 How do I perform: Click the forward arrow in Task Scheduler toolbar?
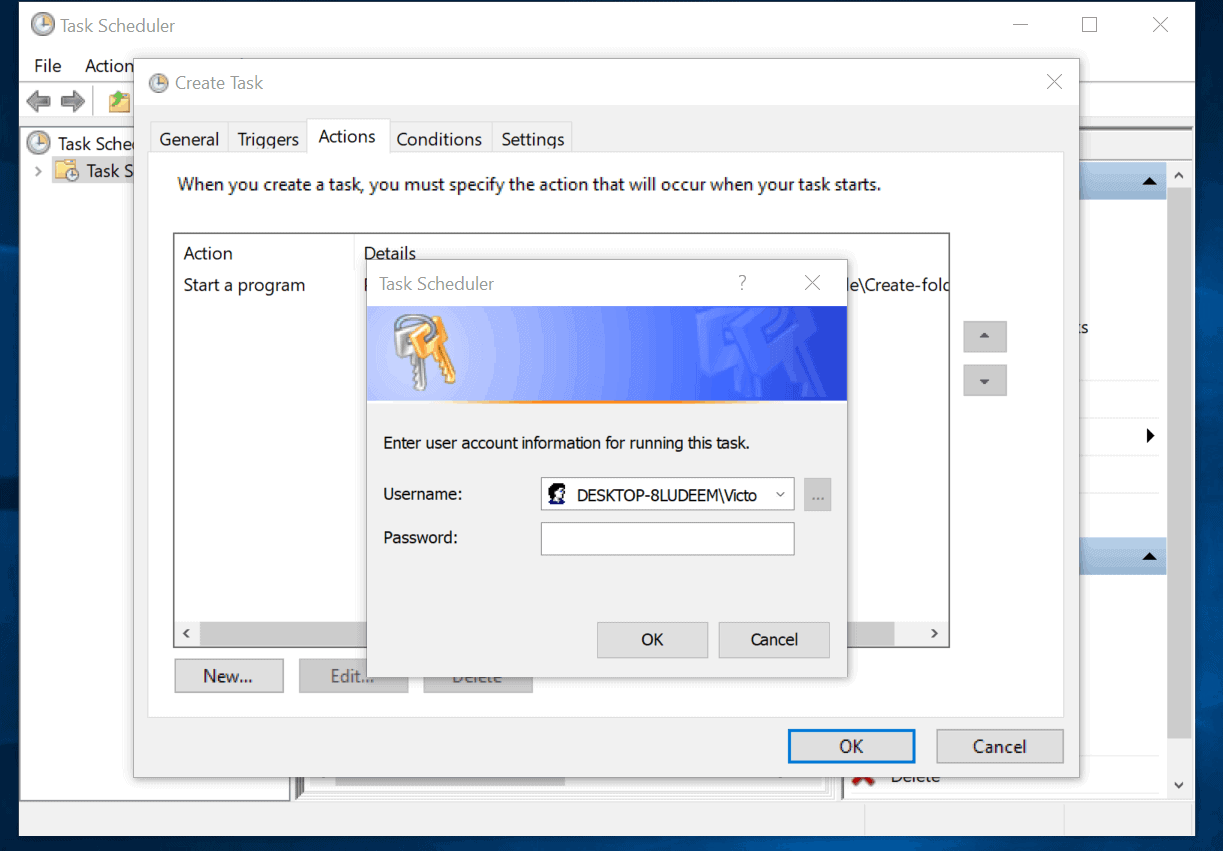tap(72, 101)
